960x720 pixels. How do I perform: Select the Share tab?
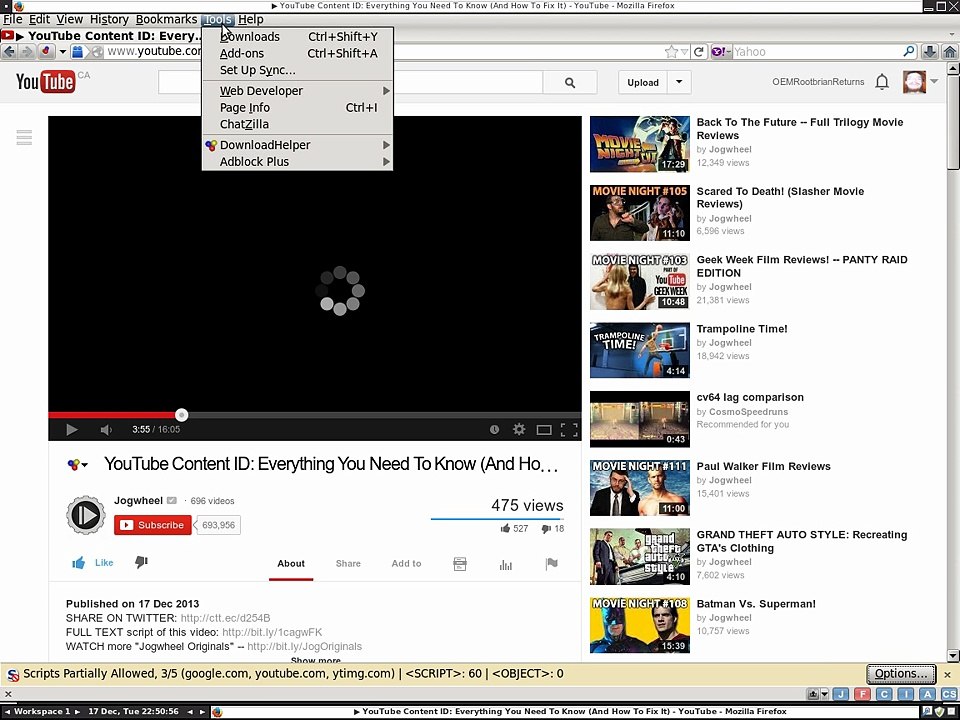[x=348, y=564]
